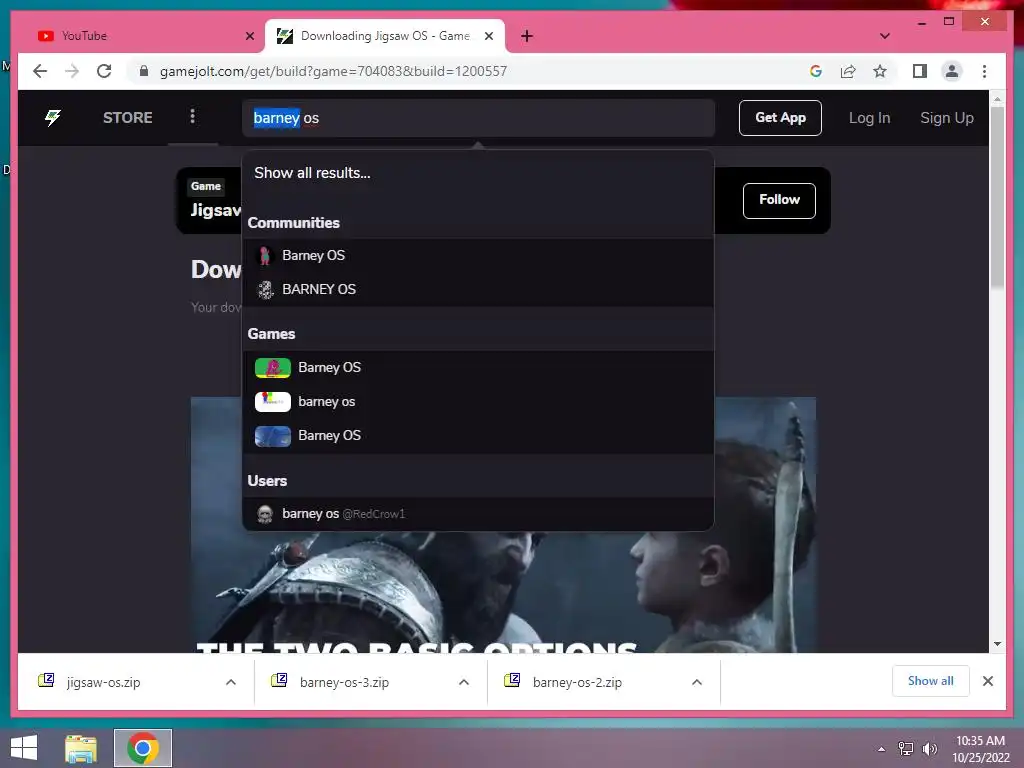Image resolution: width=1024 pixels, height=768 pixels.
Task: Click the blue Barney OS game thumbnail
Action: tap(272, 436)
